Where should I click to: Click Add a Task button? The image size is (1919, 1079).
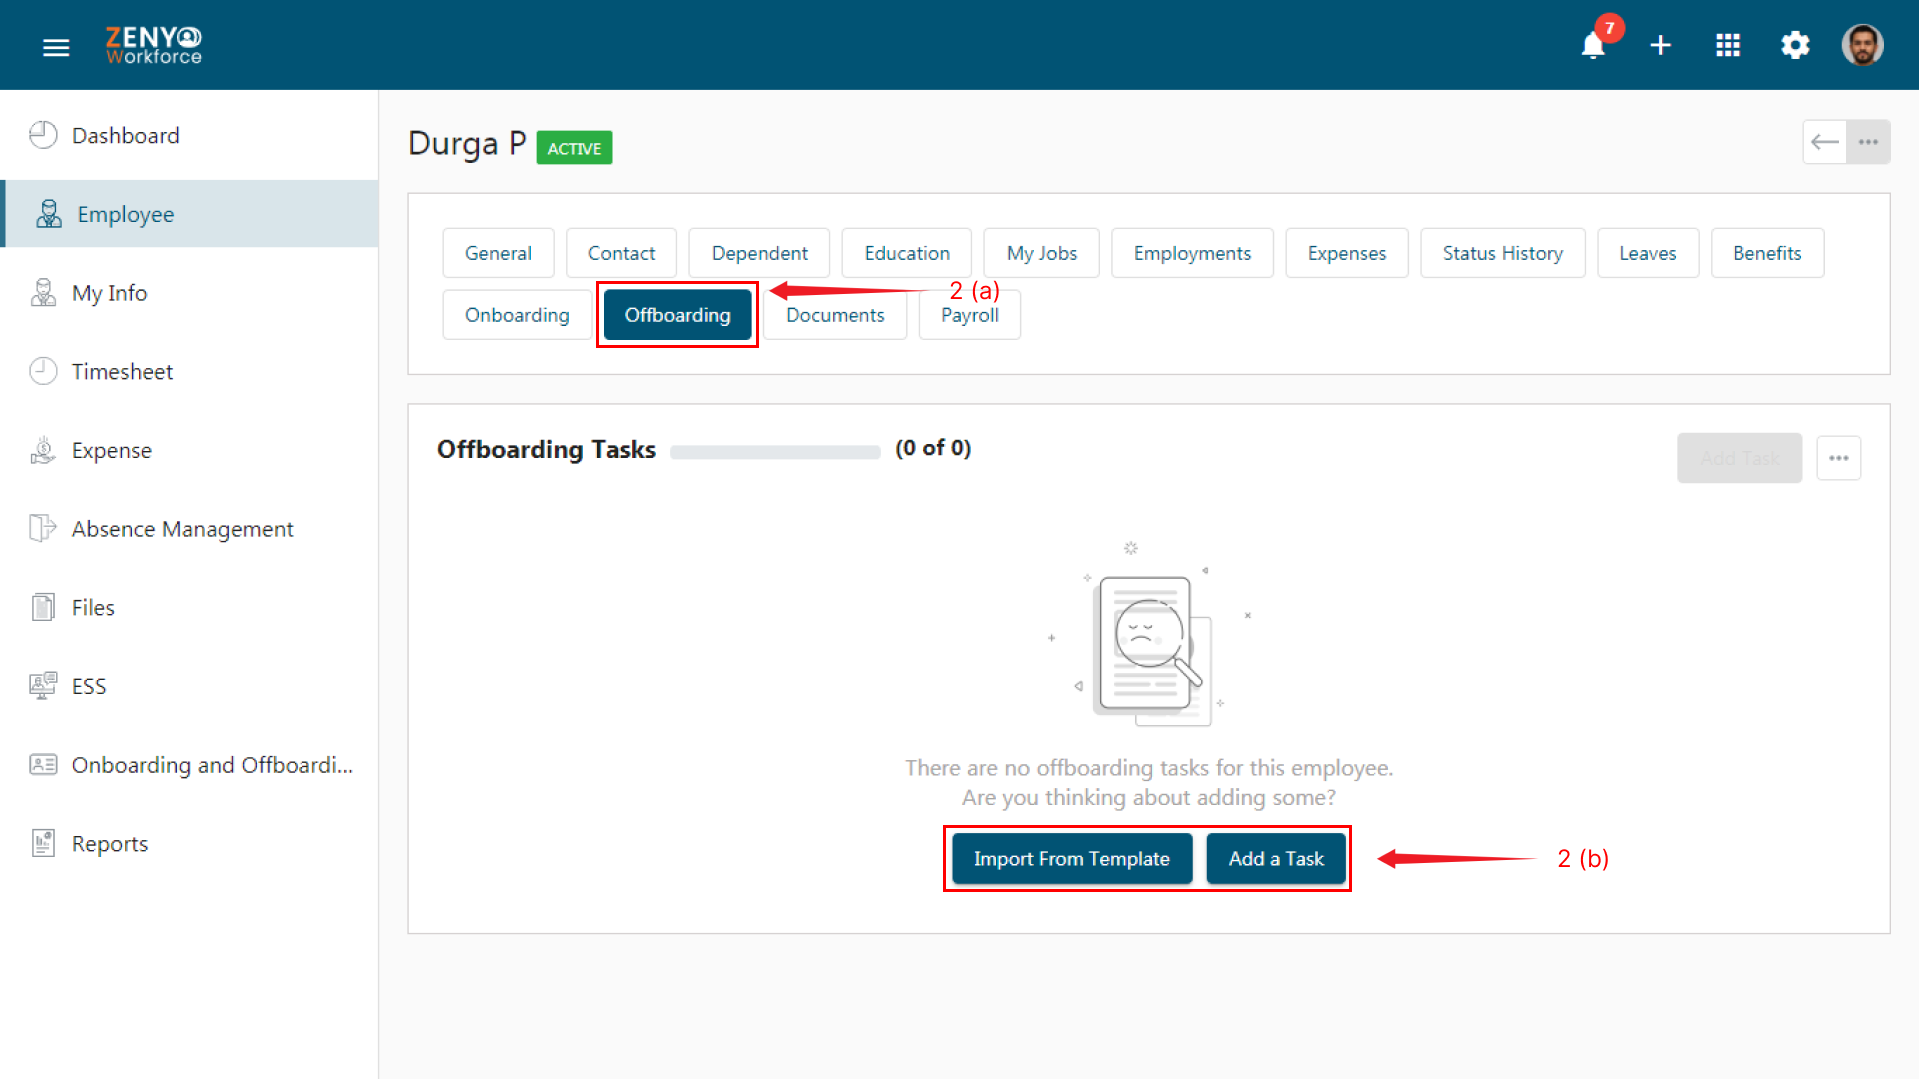coord(1276,859)
